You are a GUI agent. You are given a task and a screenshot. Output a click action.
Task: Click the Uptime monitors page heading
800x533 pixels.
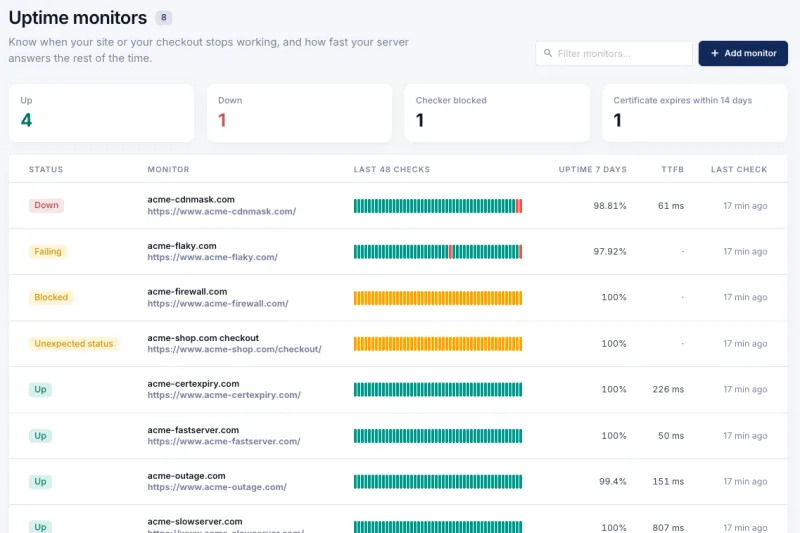(x=78, y=18)
